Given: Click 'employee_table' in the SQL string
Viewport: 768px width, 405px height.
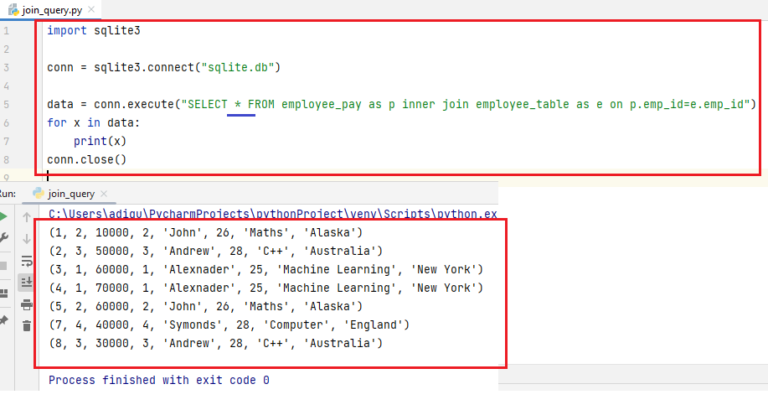Looking at the screenshot, I should 522,104.
